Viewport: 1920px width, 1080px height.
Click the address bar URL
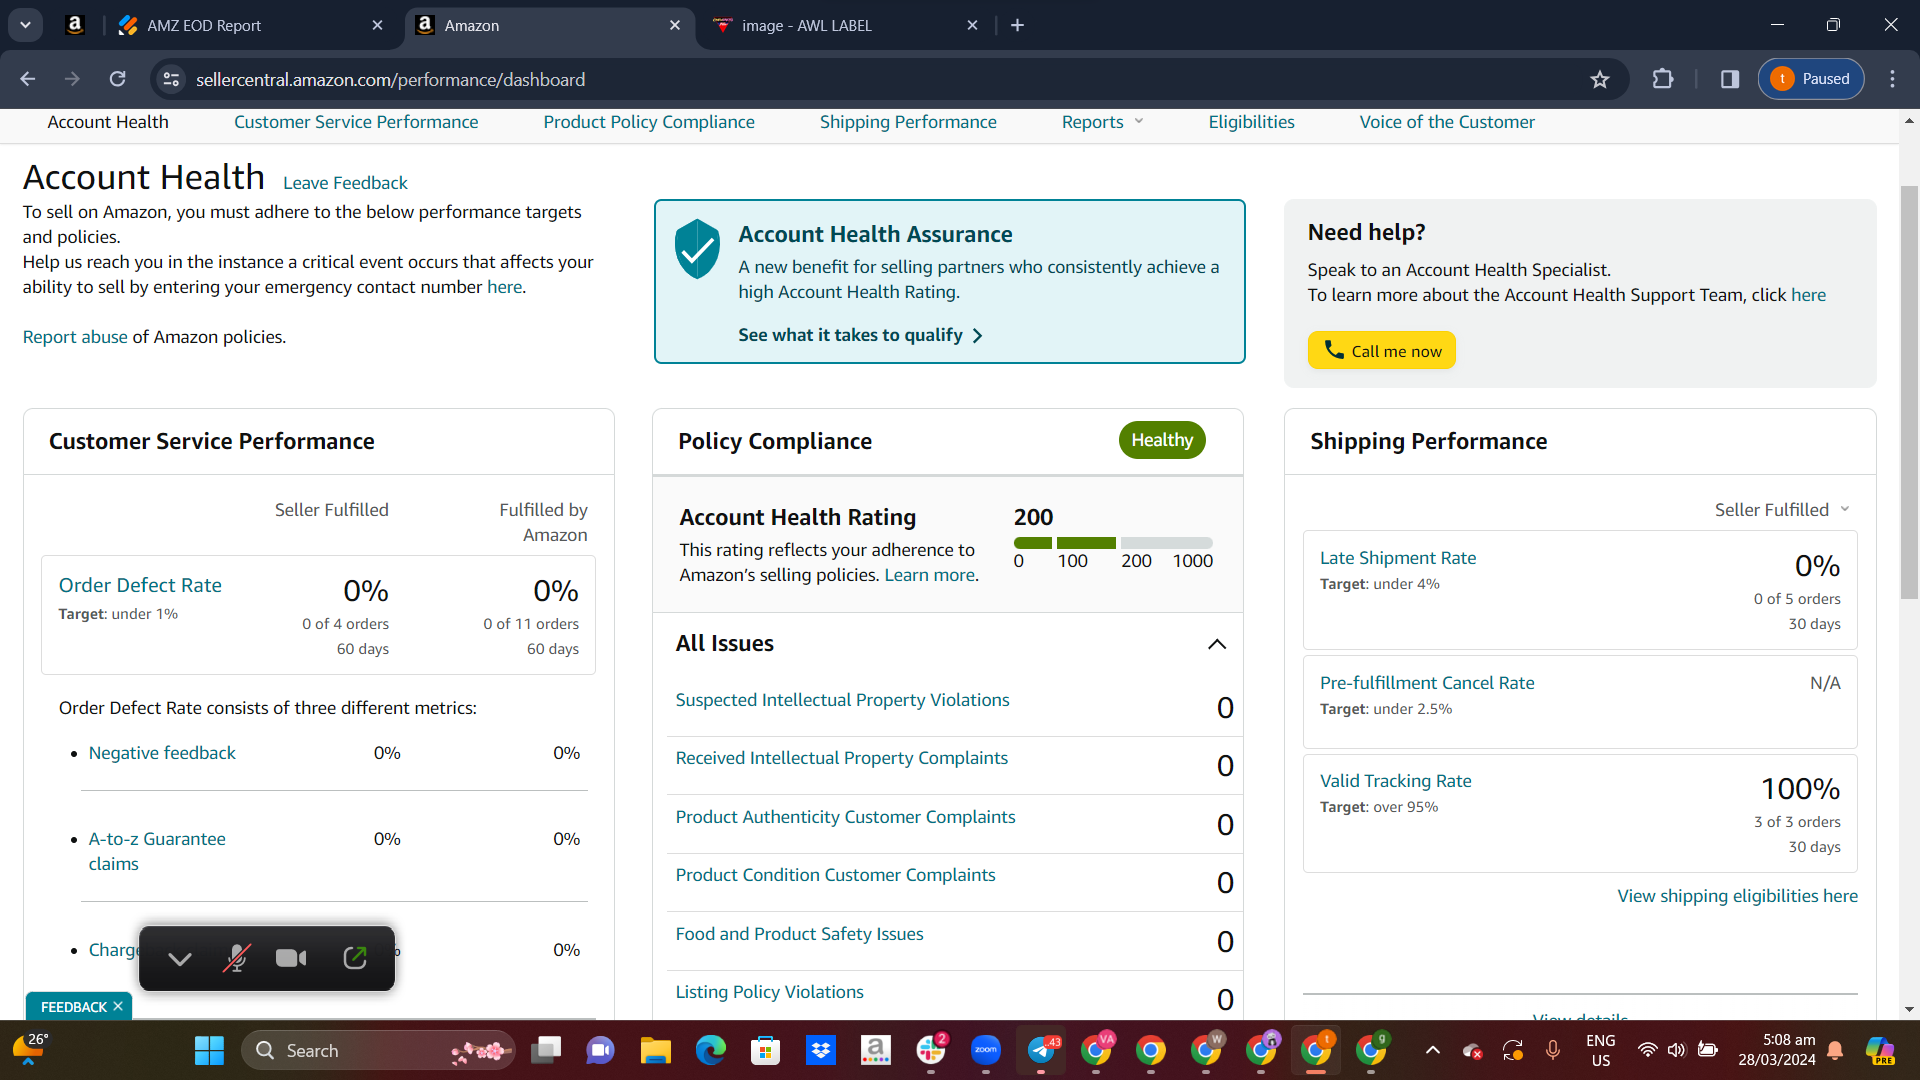click(x=390, y=80)
